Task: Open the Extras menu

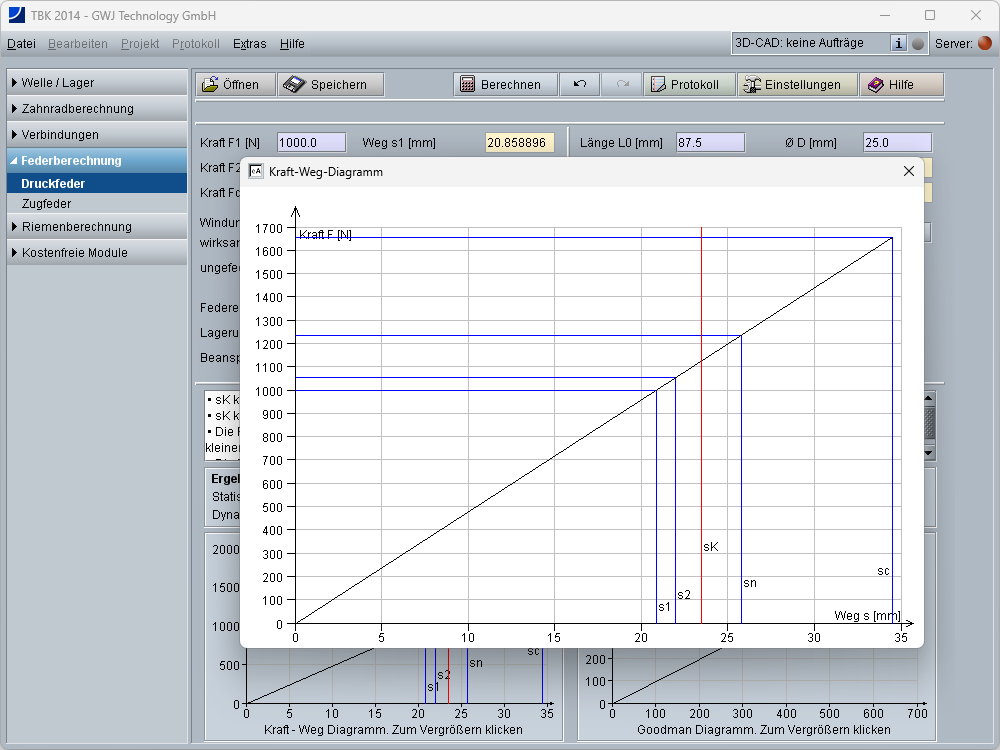Action: [249, 44]
